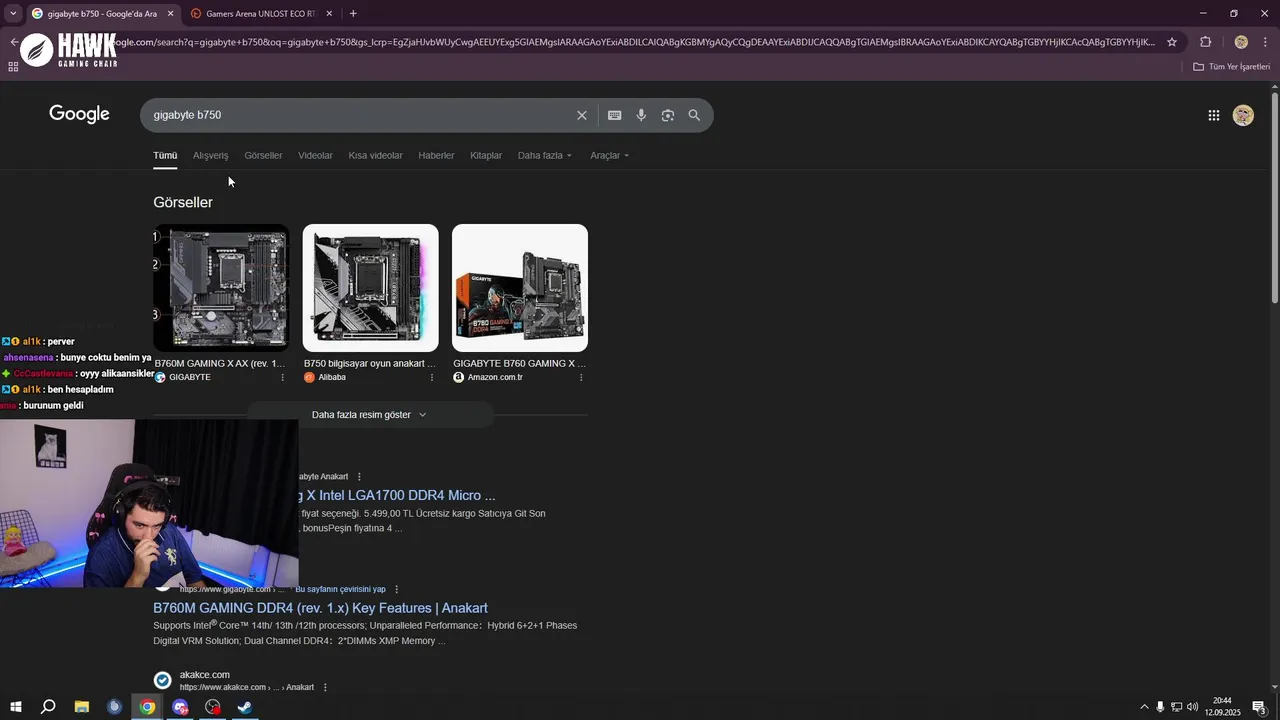
Task: Open the Alibaba B750 motherboard image
Action: [x=370, y=288]
